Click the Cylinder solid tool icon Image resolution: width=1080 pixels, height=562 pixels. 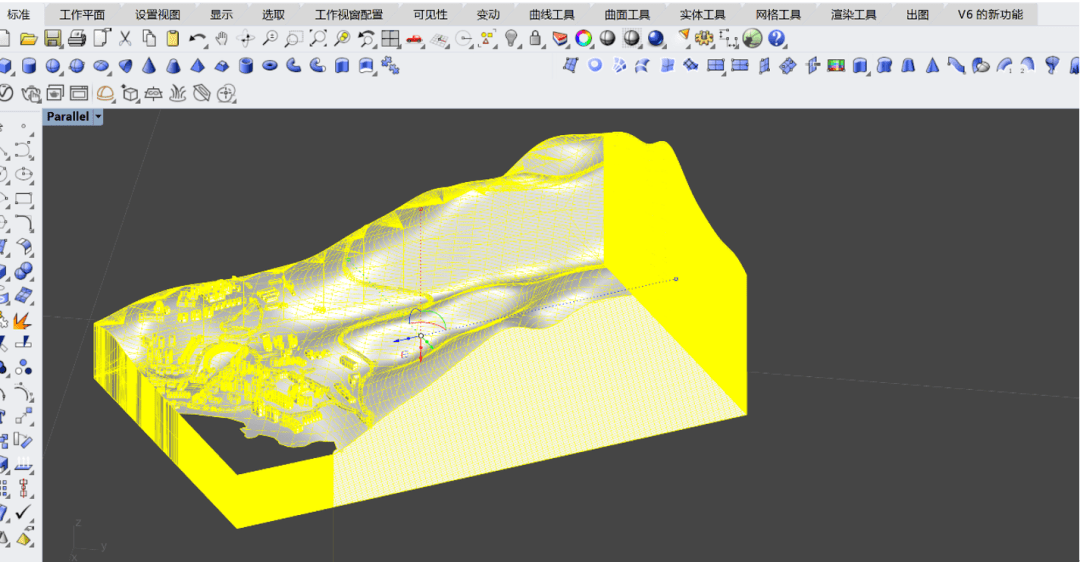point(28,66)
